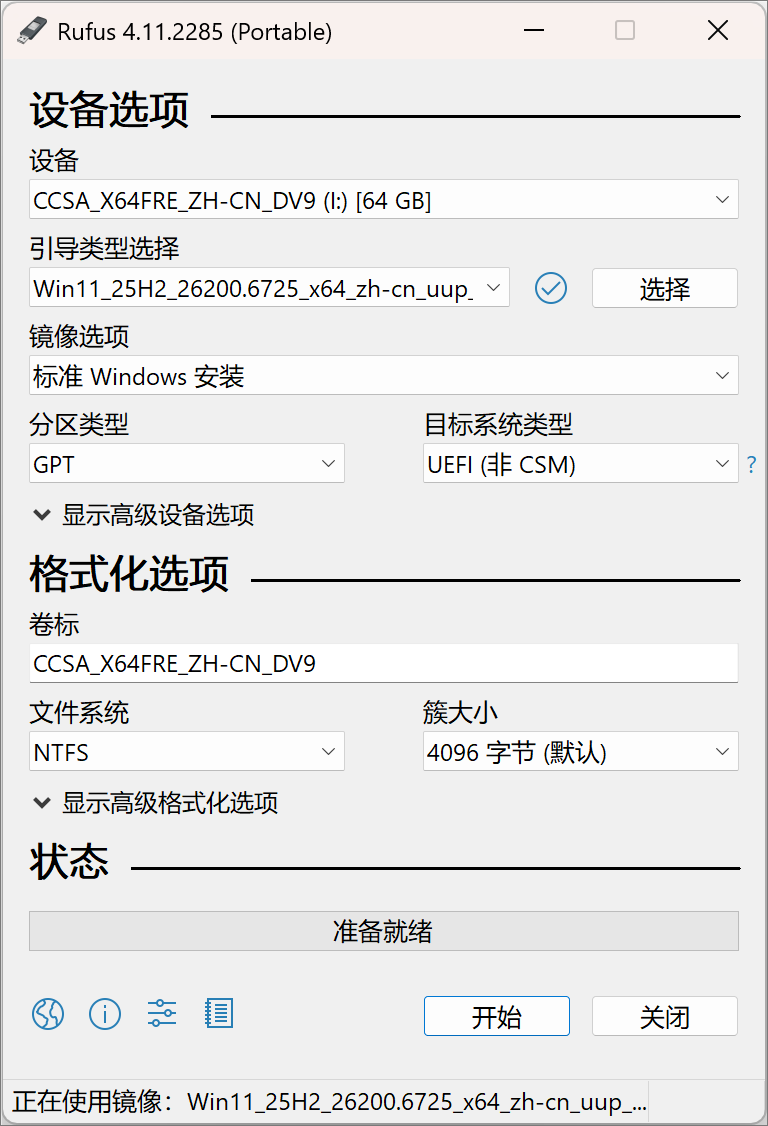The image size is (768, 1126).
Task: Expand the advanced drive properties section
Action: [145, 515]
